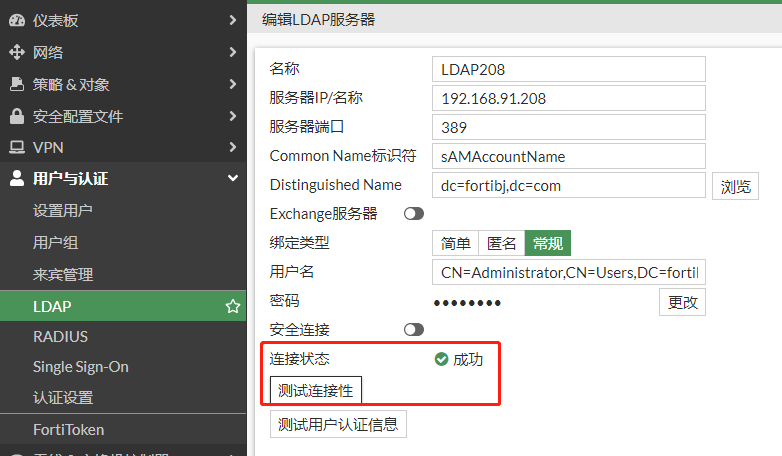782x456 pixels.
Task: Click the 测试连接性 button
Action: click(x=315, y=390)
